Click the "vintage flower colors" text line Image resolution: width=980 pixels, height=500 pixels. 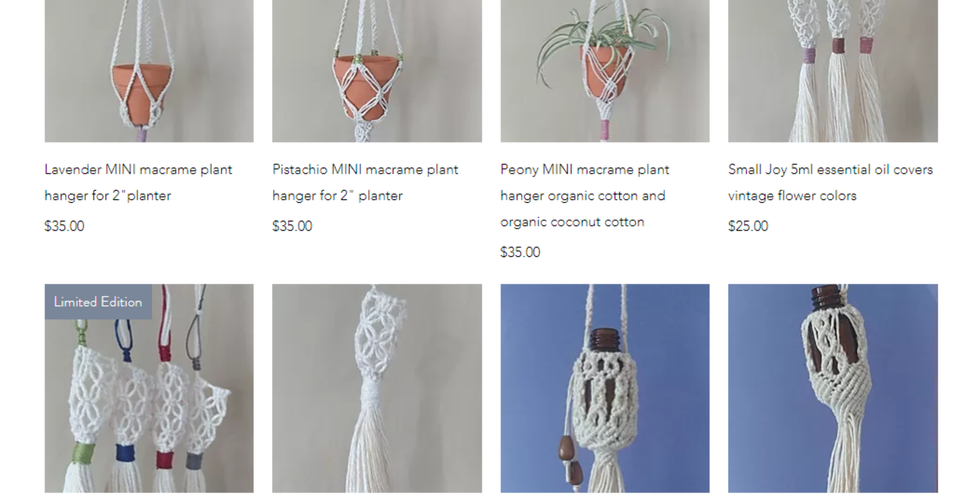pyautogui.click(x=792, y=196)
